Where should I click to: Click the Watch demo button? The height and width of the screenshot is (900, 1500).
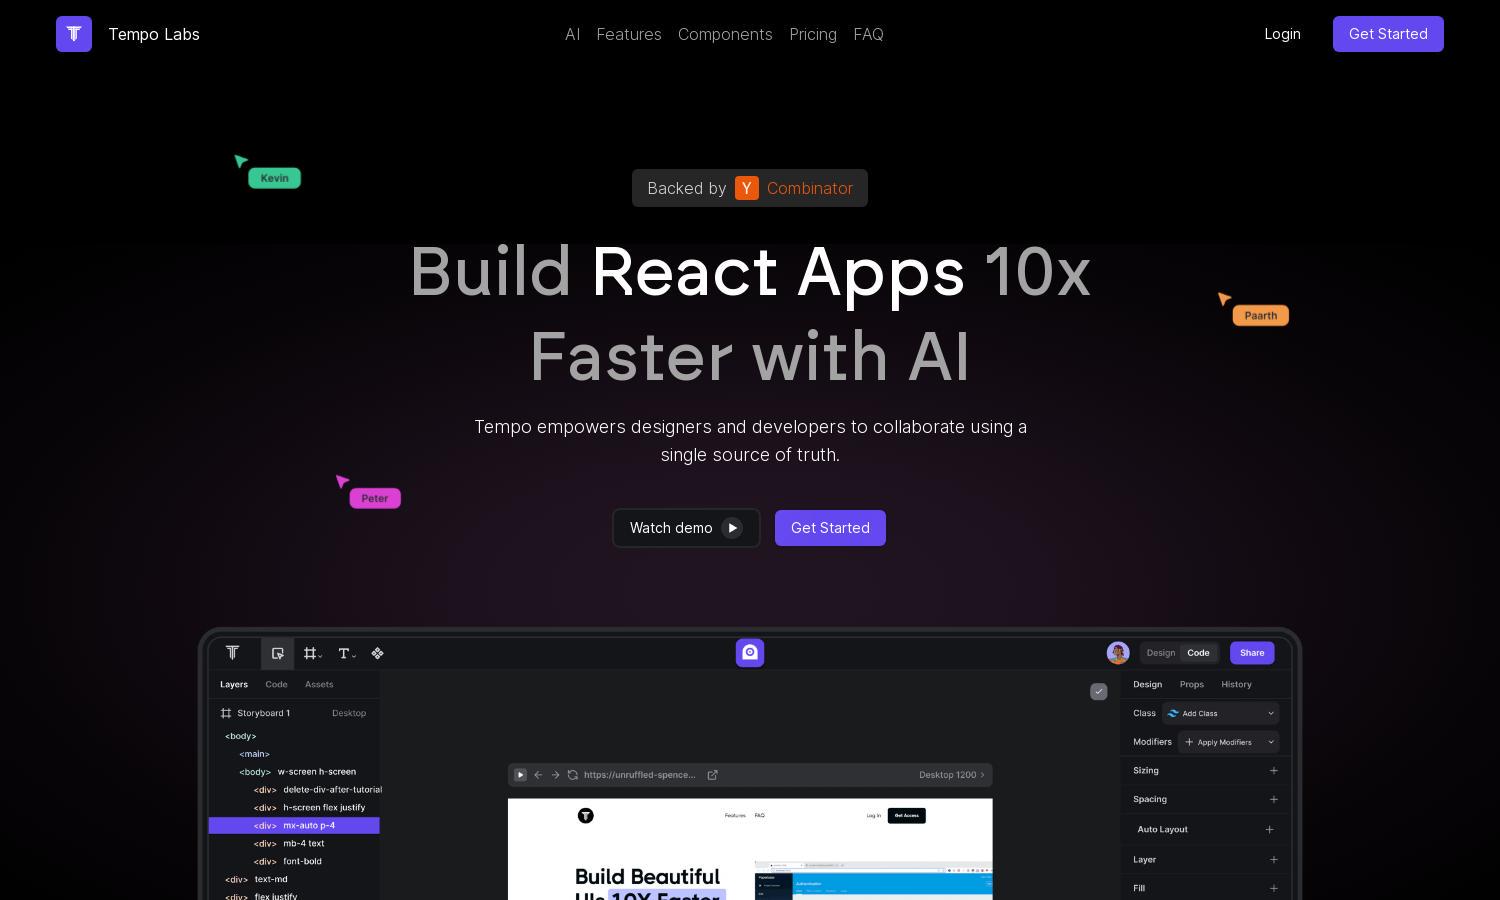[686, 528]
